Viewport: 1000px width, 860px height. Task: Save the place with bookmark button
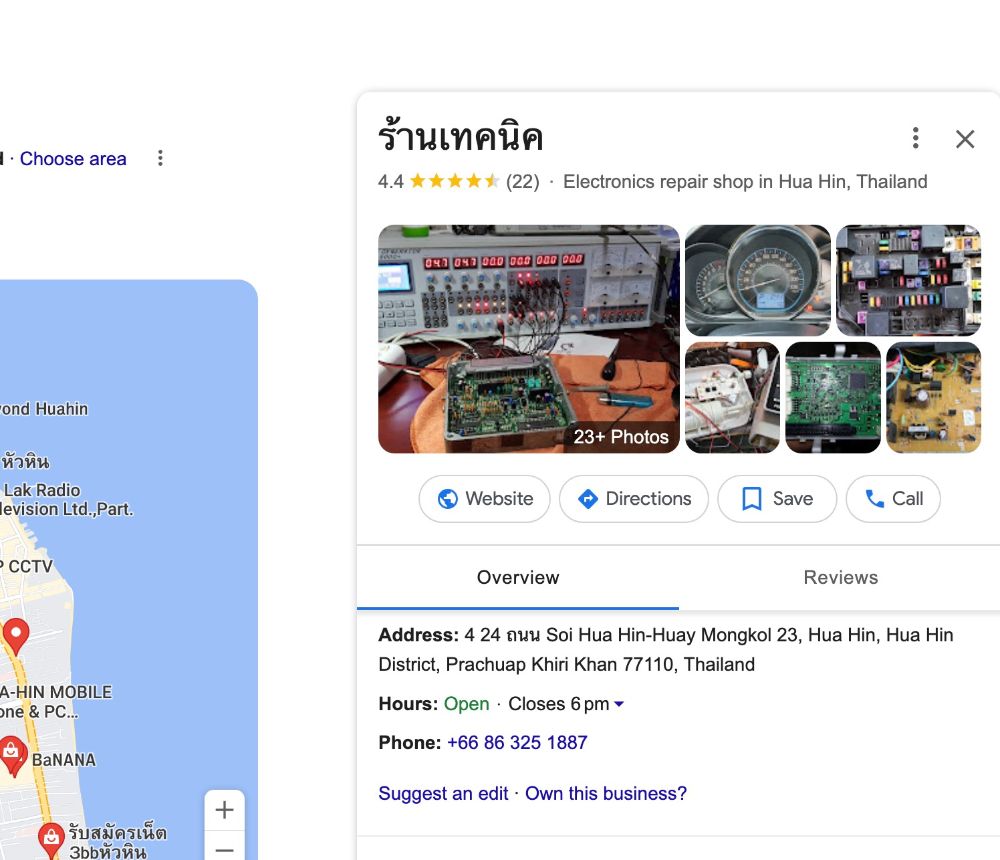[x=777, y=498]
